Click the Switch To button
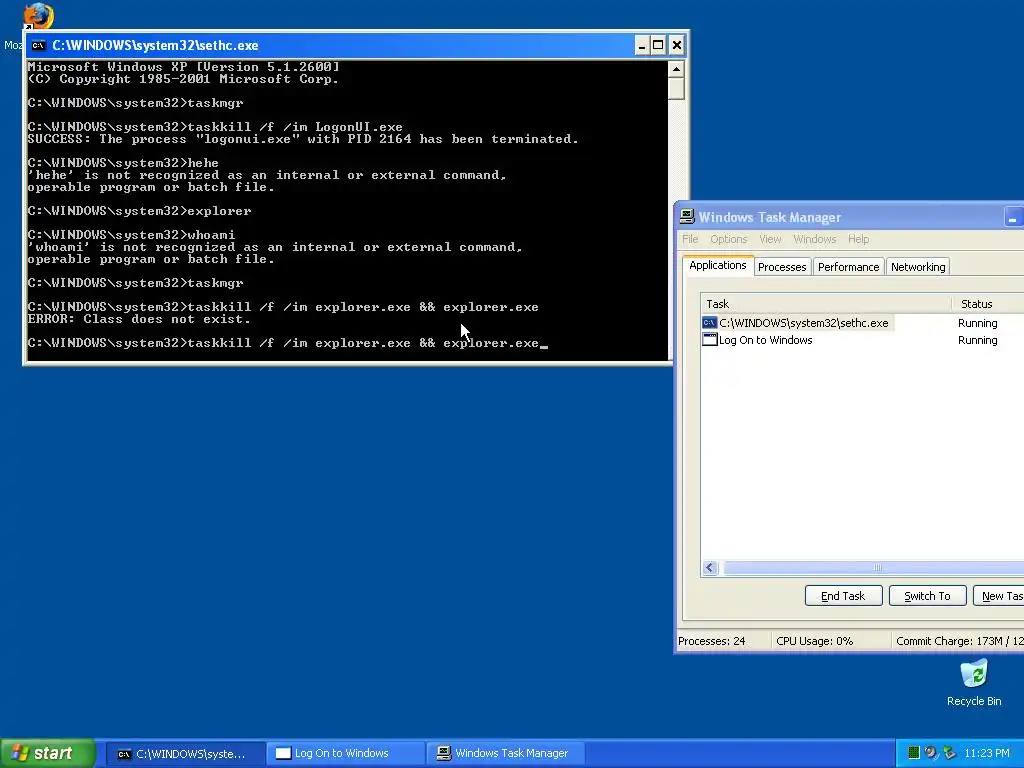This screenshot has height=768, width=1024. pyautogui.click(x=927, y=596)
